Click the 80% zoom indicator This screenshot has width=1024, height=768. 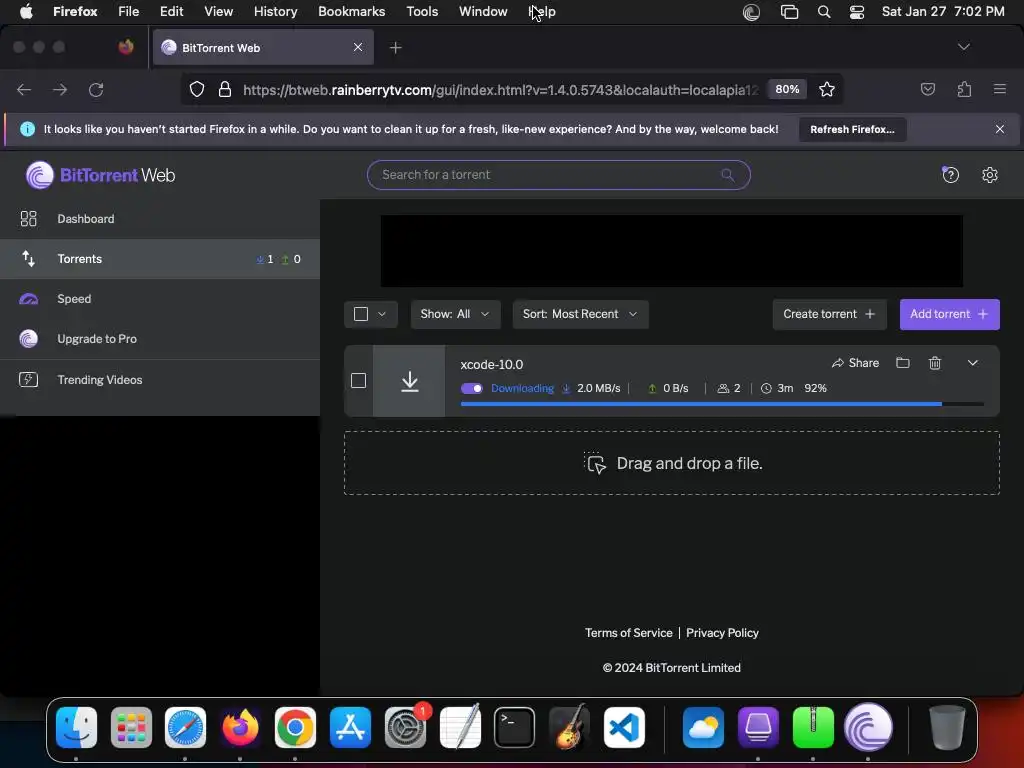[787, 89]
